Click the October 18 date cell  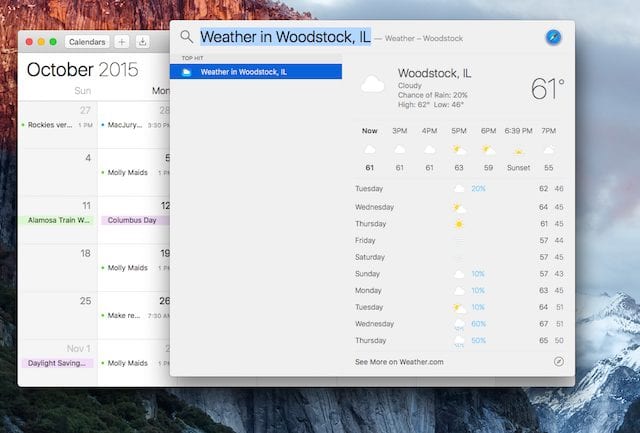point(58,265)
